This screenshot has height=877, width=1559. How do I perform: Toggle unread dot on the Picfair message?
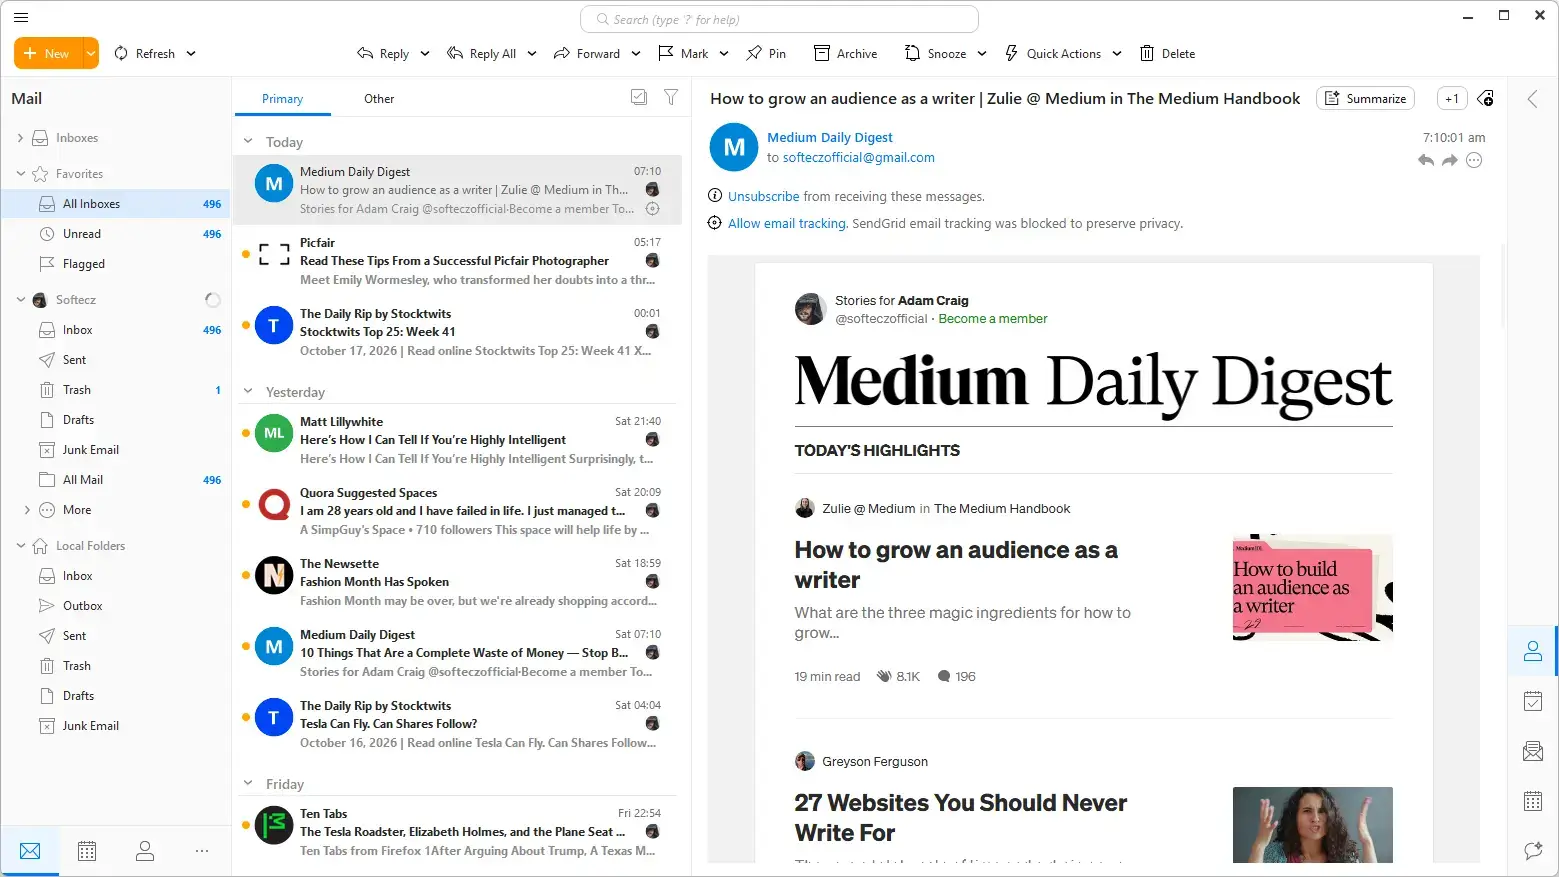tap(246, 254)
